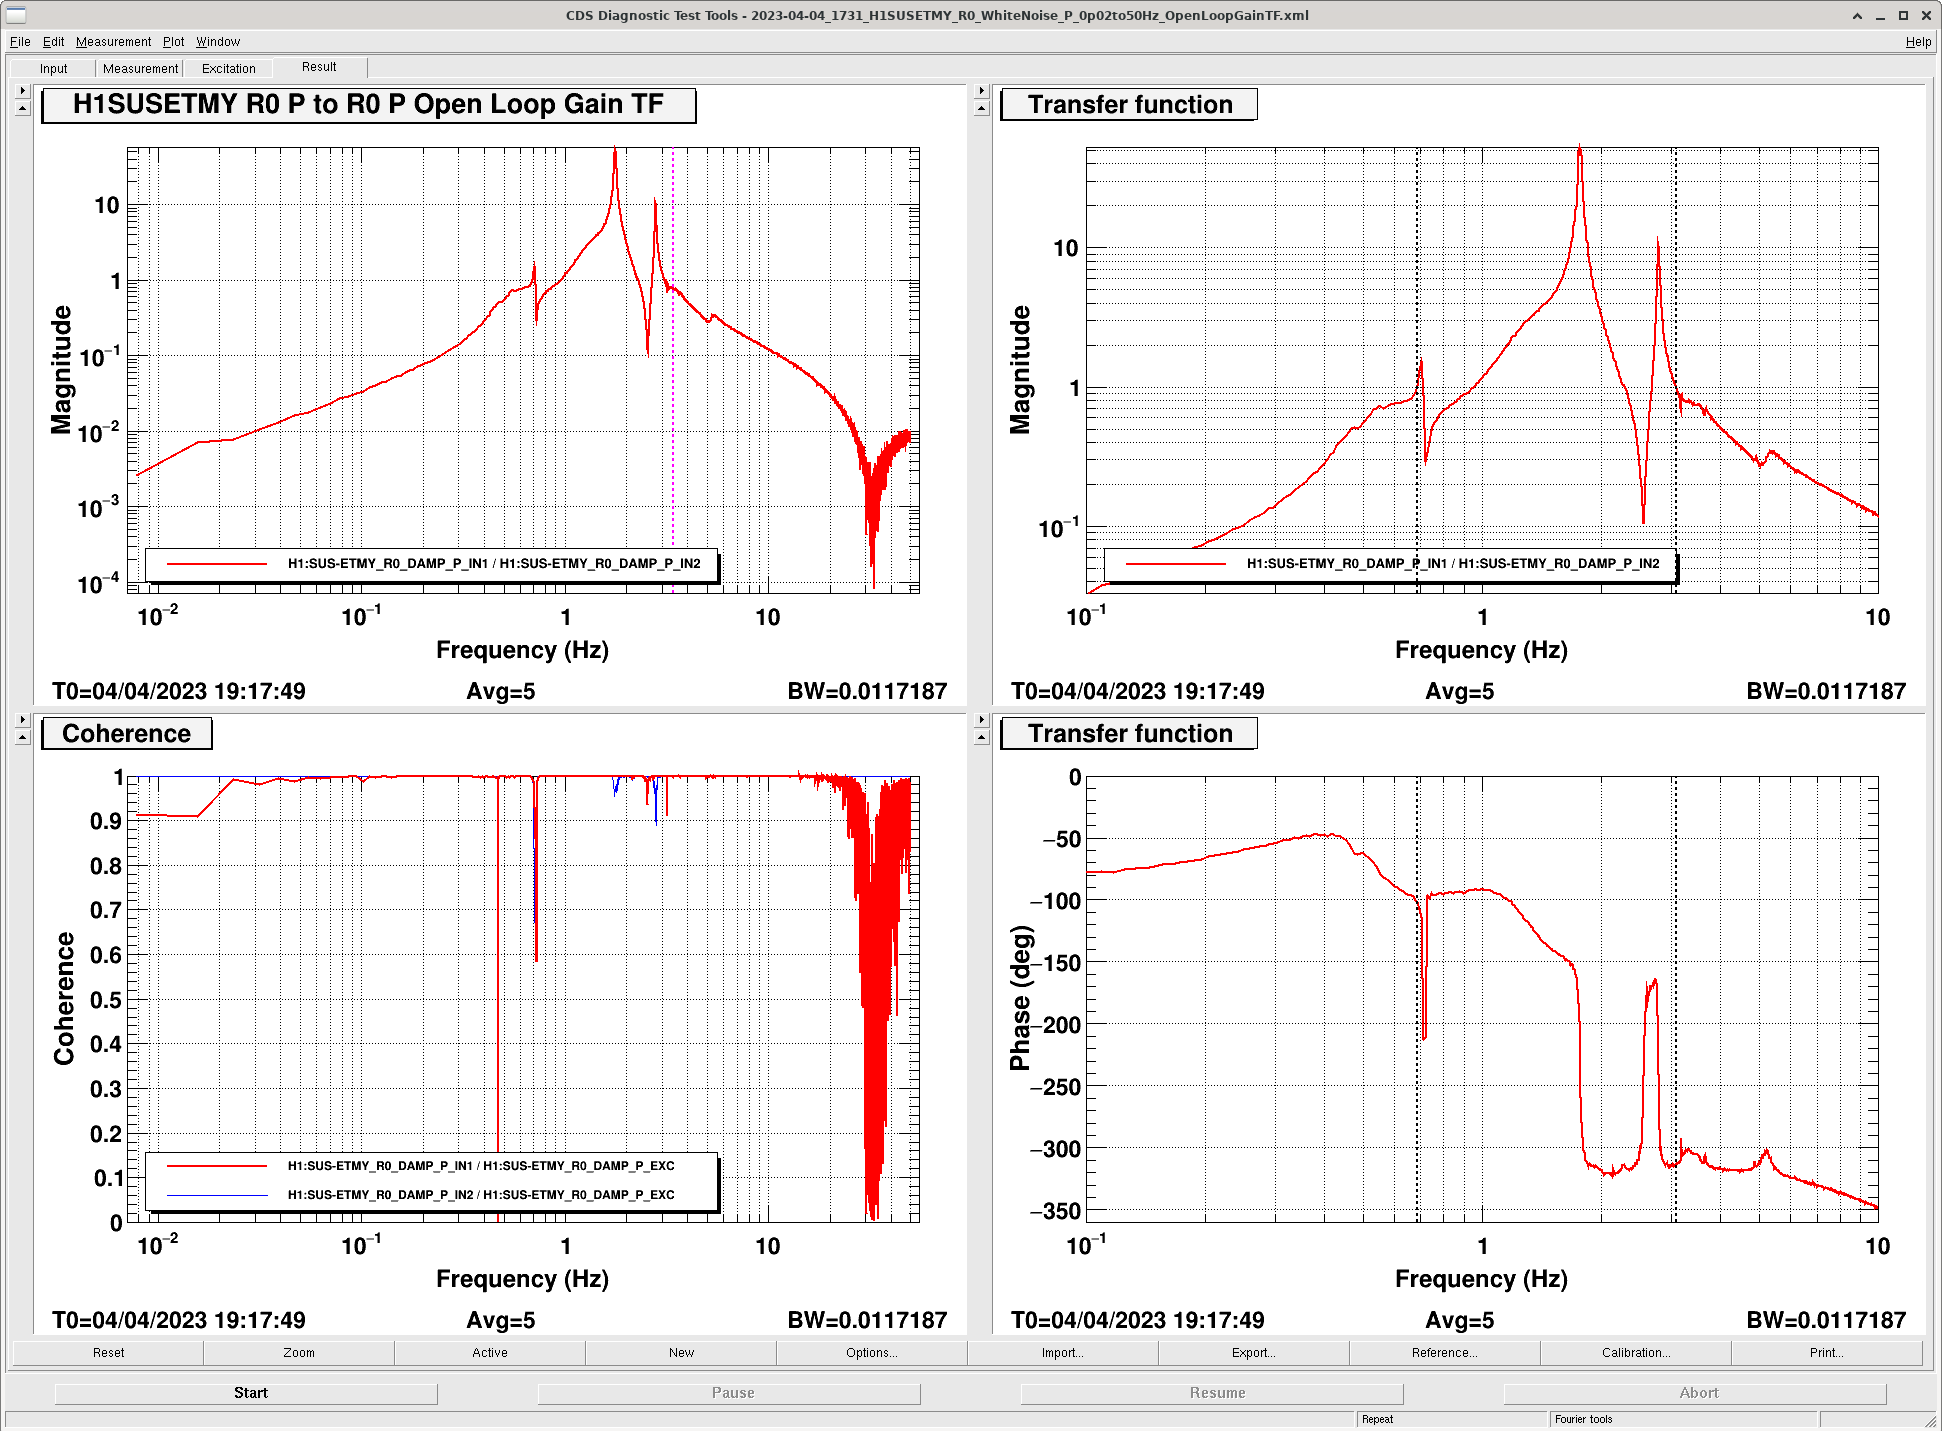Viewport: 1942px width, 1431px height.
Task: Click the DAMP_P_IN1 / DAMP_P_EXC legend entry in Coherence
Action: point(481,1166)
